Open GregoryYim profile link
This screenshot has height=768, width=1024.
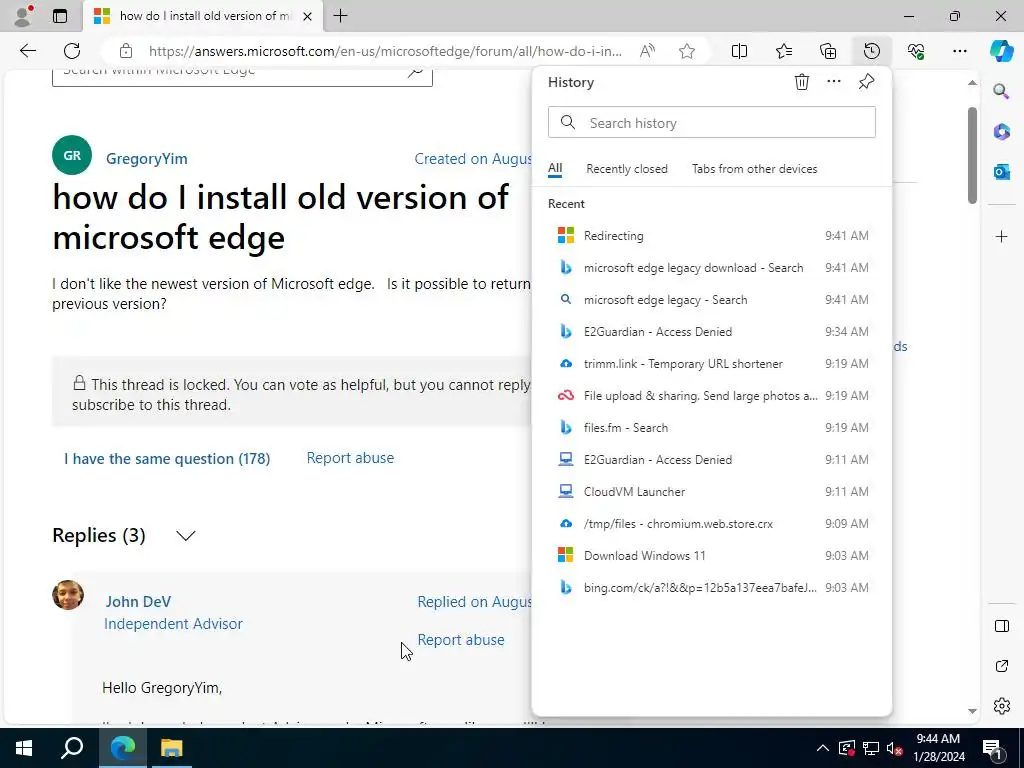(146, 159)
